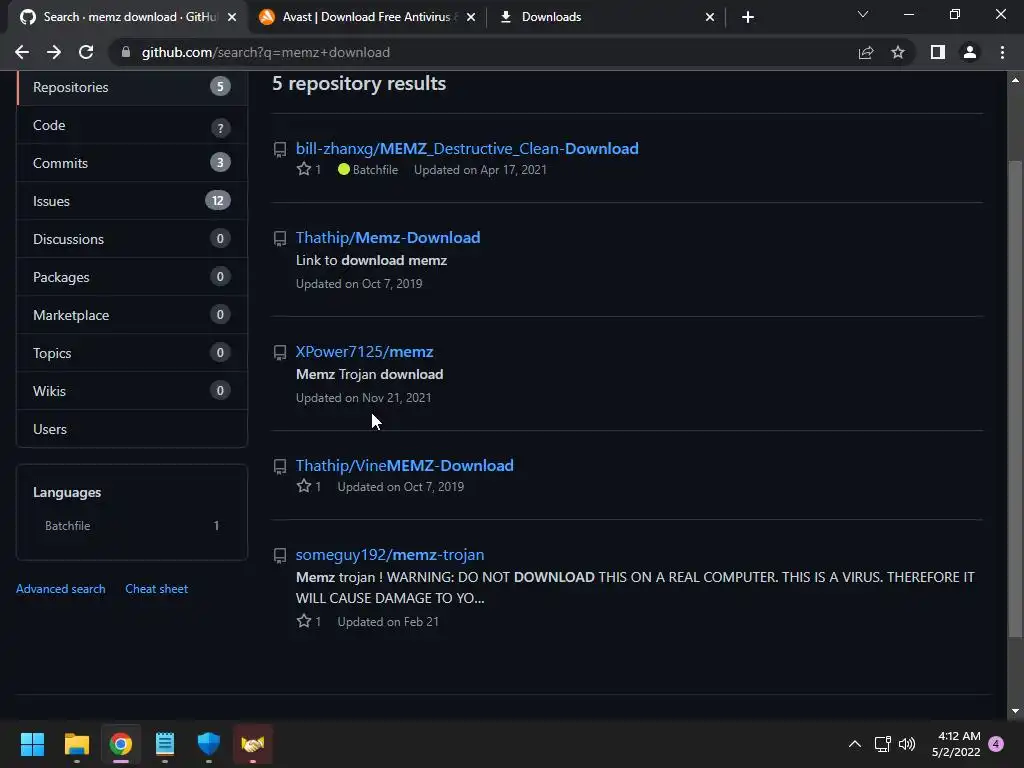Image resolution: width=1024 pixels, height=768 pixels.
Task: Filter results by Wikis
Action: coord(132,391)
